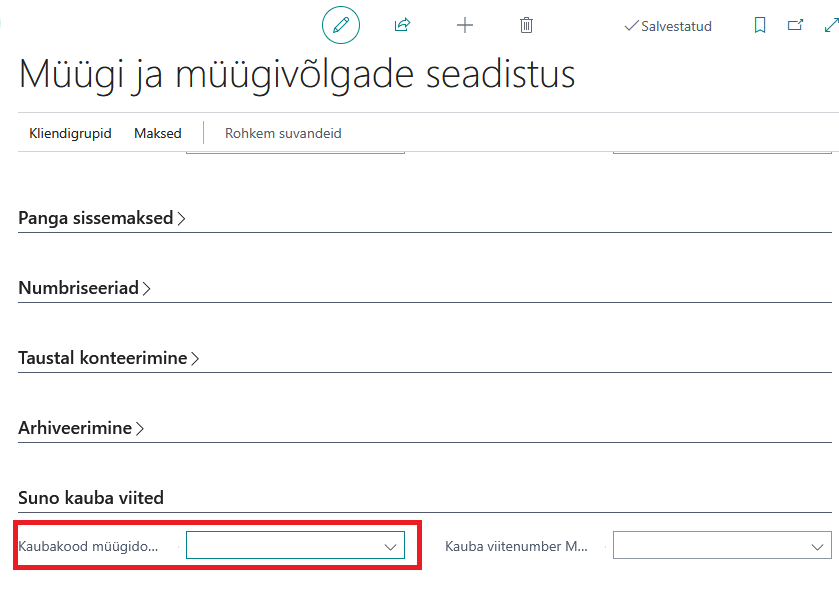Open the Maksed menu item
The width and height of the screenshot is (839, 606).
pos(158,133)
